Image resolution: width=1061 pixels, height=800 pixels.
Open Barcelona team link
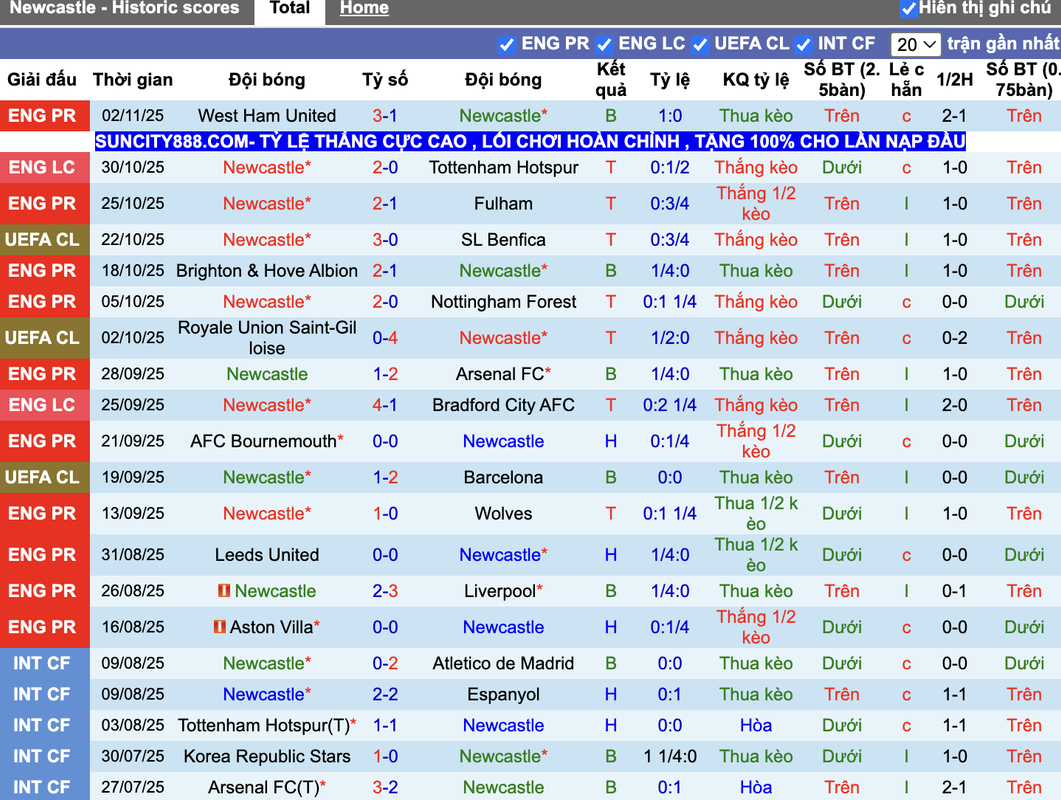503,477
